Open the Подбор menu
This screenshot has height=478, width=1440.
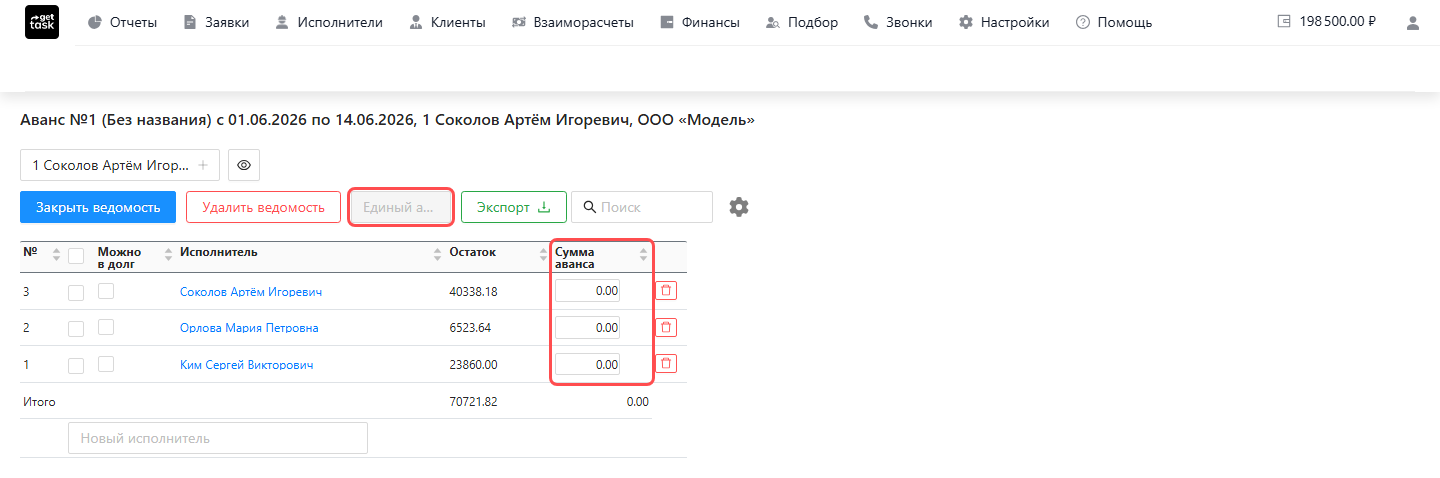(801, 22)
